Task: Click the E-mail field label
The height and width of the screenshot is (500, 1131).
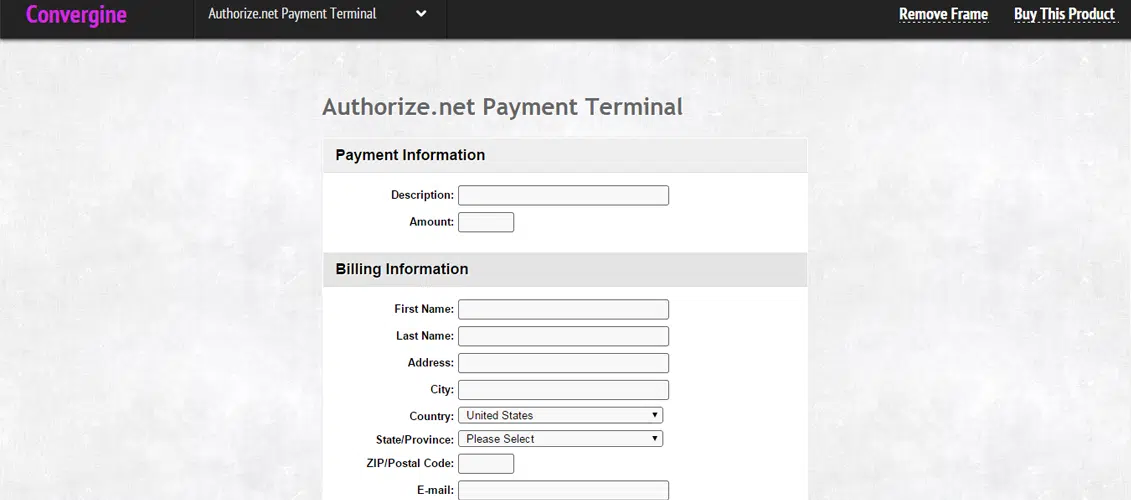Action: tap(435, 490)
